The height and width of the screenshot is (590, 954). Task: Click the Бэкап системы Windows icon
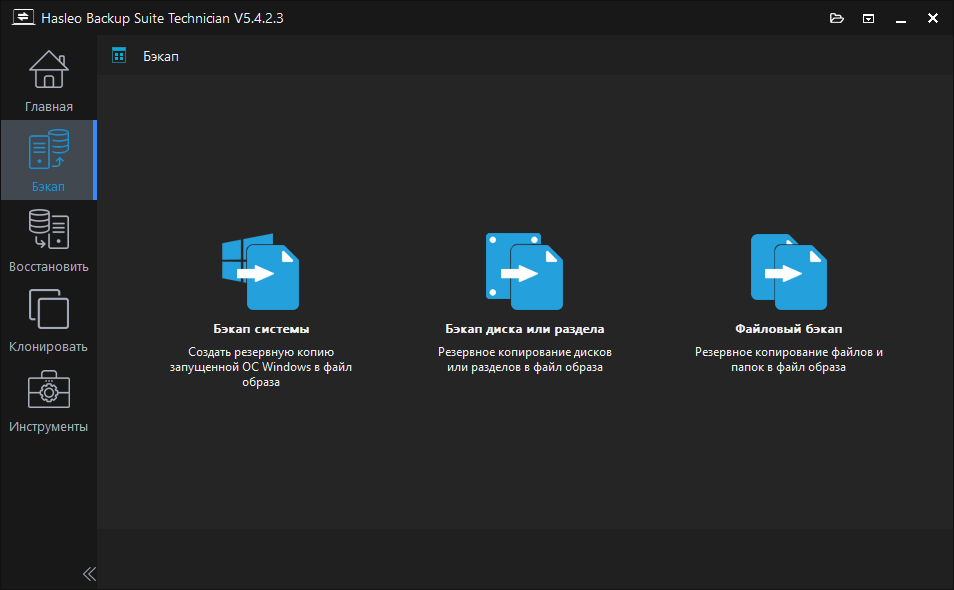(x=260, y=271)
